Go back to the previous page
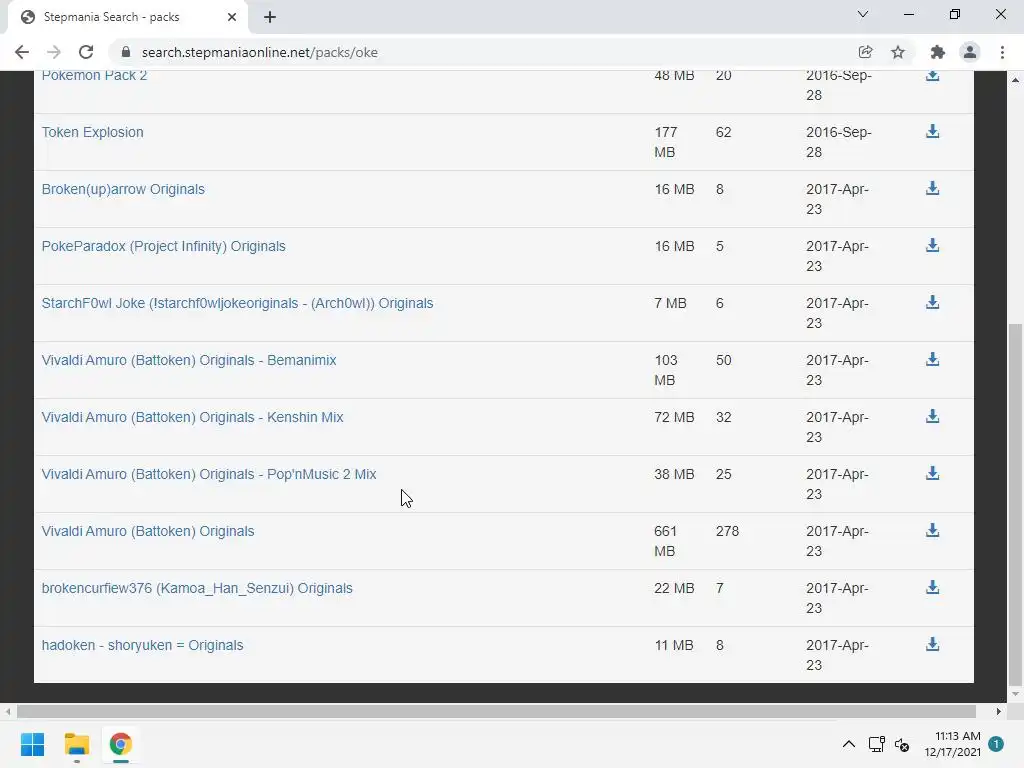This screenshot has width=1024, height=768. click(22, 52)
